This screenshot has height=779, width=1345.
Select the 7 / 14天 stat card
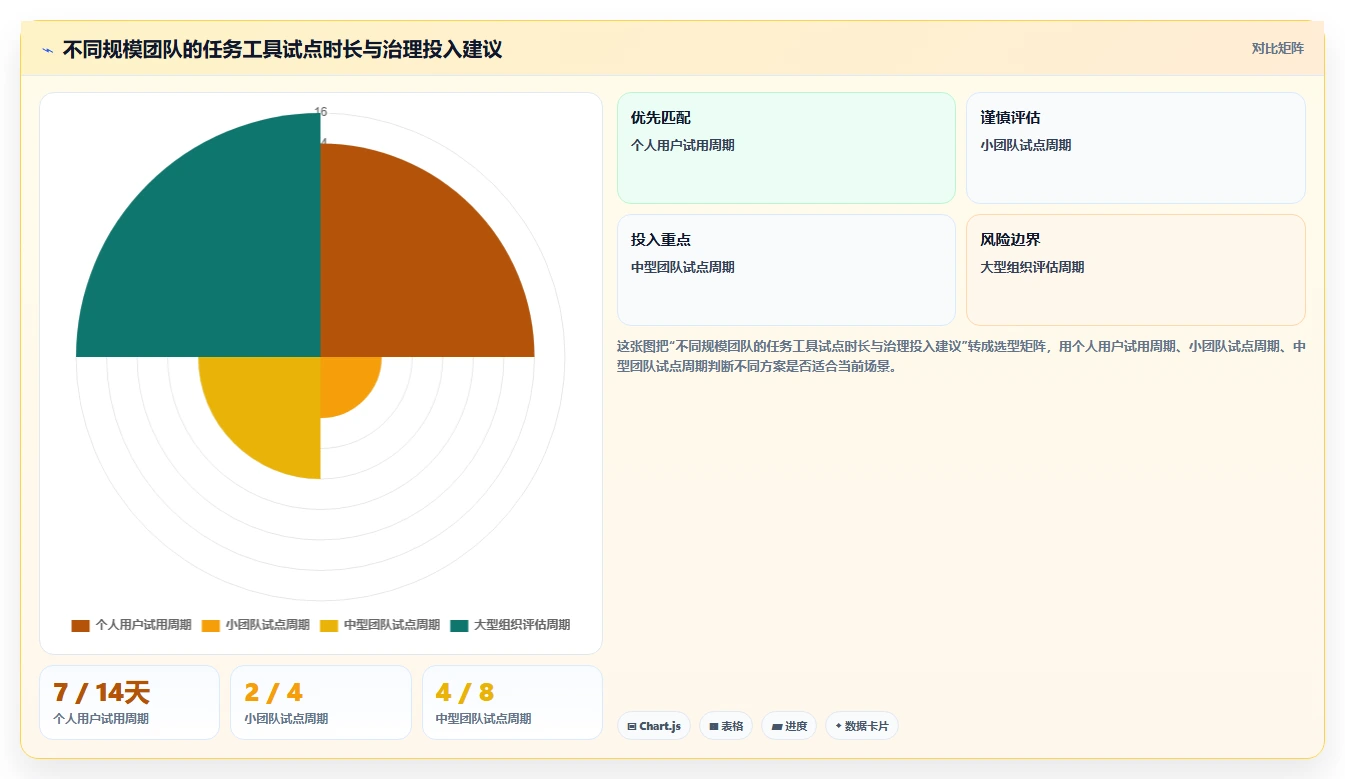(129, 702)
